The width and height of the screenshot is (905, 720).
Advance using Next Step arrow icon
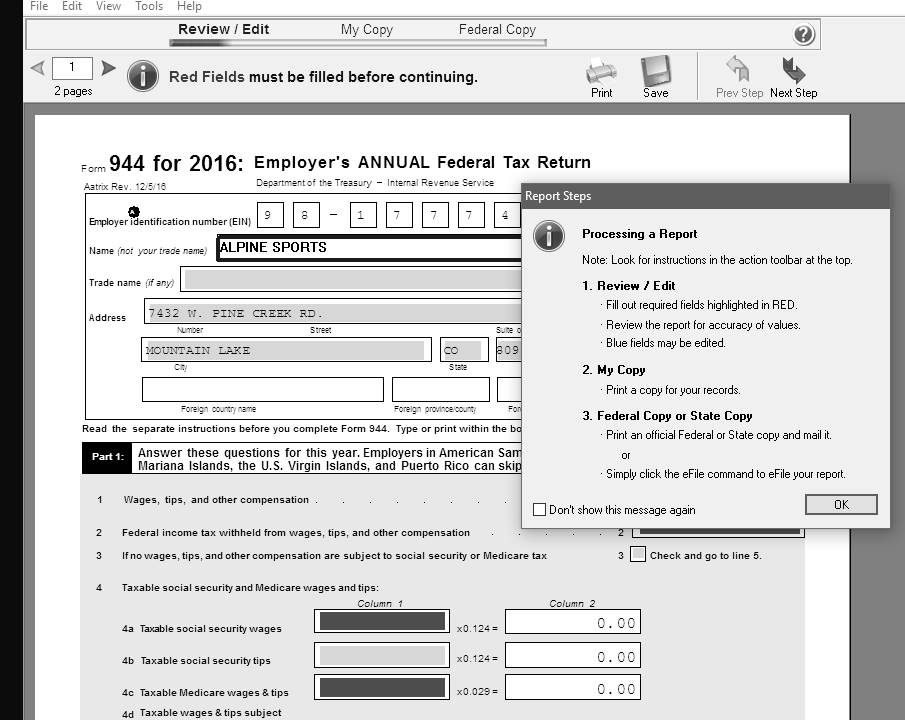pyautogui.click(x=793, y=71)
